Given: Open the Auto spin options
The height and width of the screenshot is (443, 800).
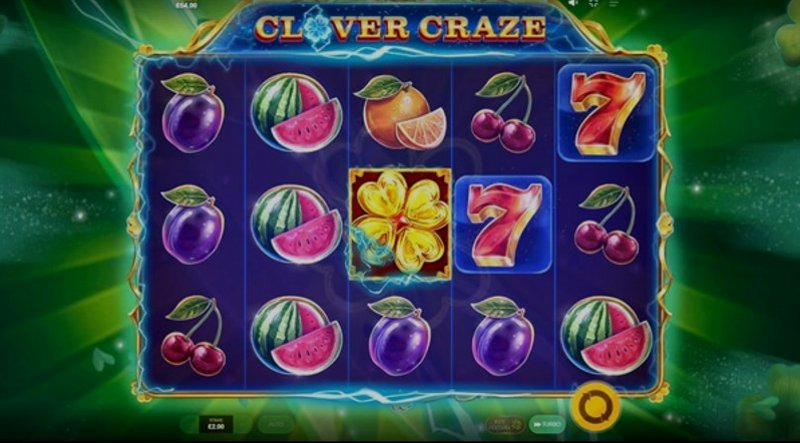Looking at the screenshot, I should coord(276,424).
